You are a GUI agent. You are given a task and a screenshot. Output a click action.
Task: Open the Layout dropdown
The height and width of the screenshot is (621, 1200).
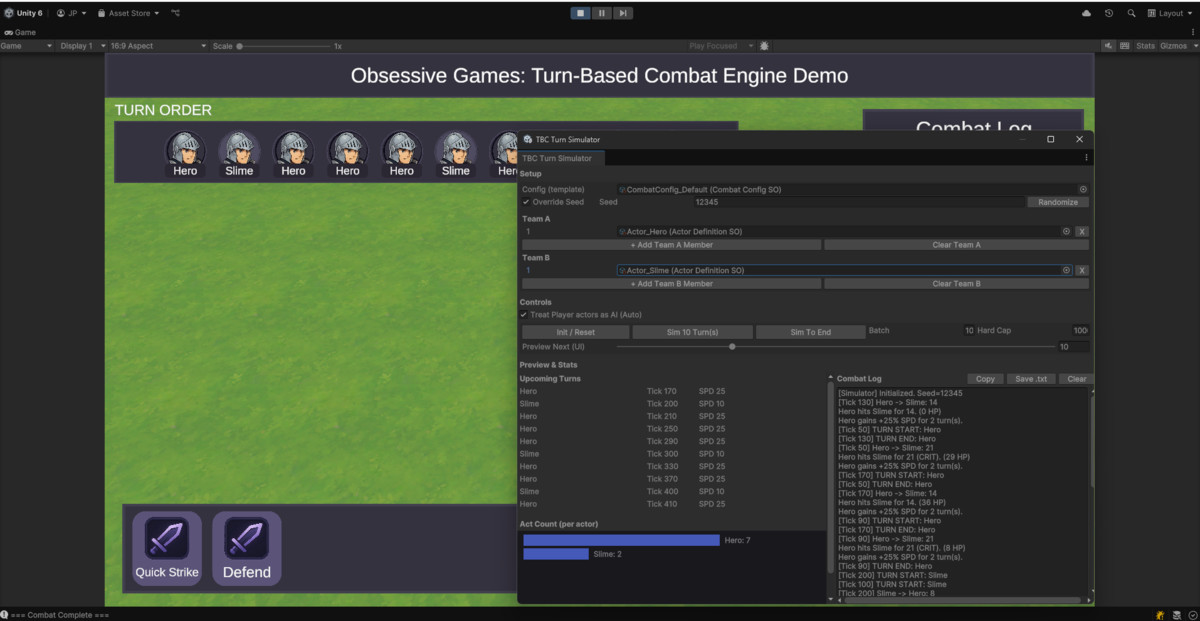click(1168, 13)
